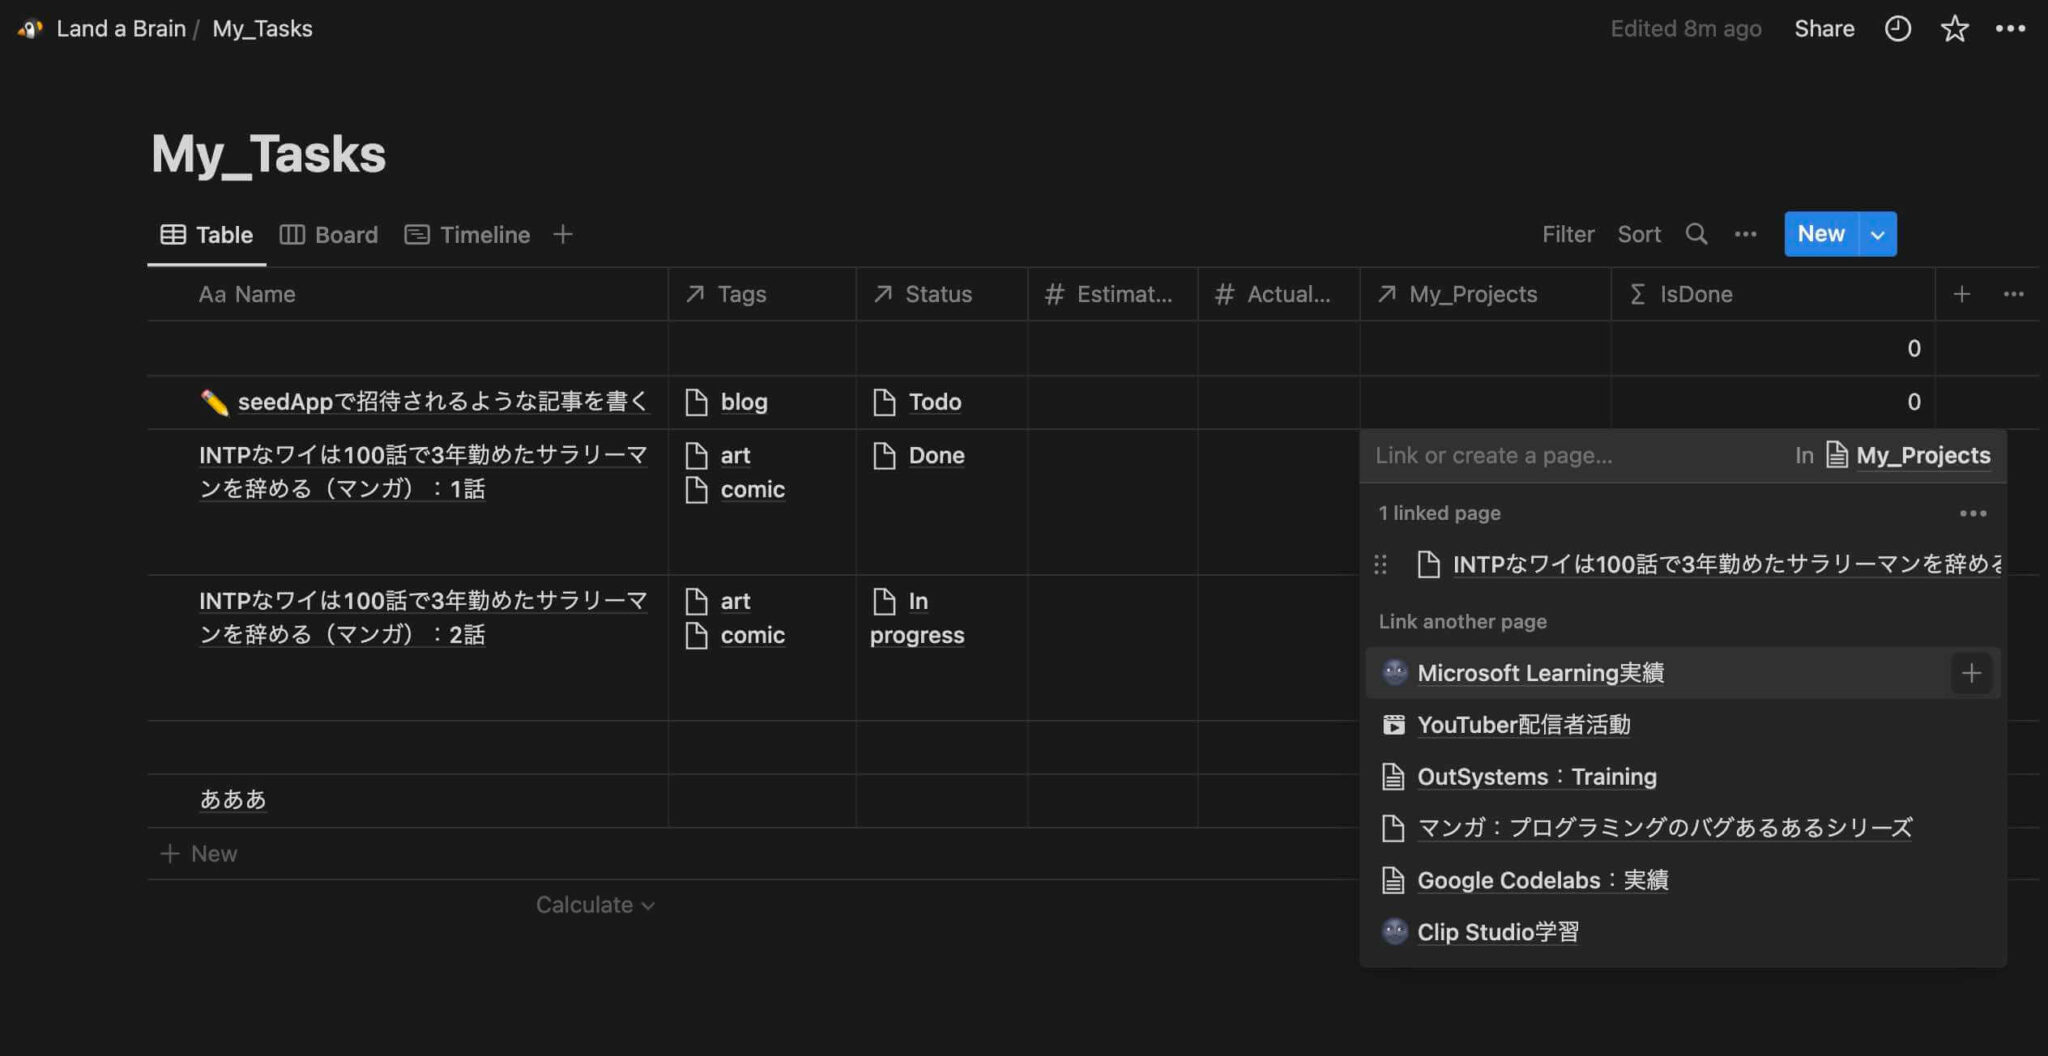Click the search magnifier in database toolbar

pyautogui.click(x=1696, y=234)
